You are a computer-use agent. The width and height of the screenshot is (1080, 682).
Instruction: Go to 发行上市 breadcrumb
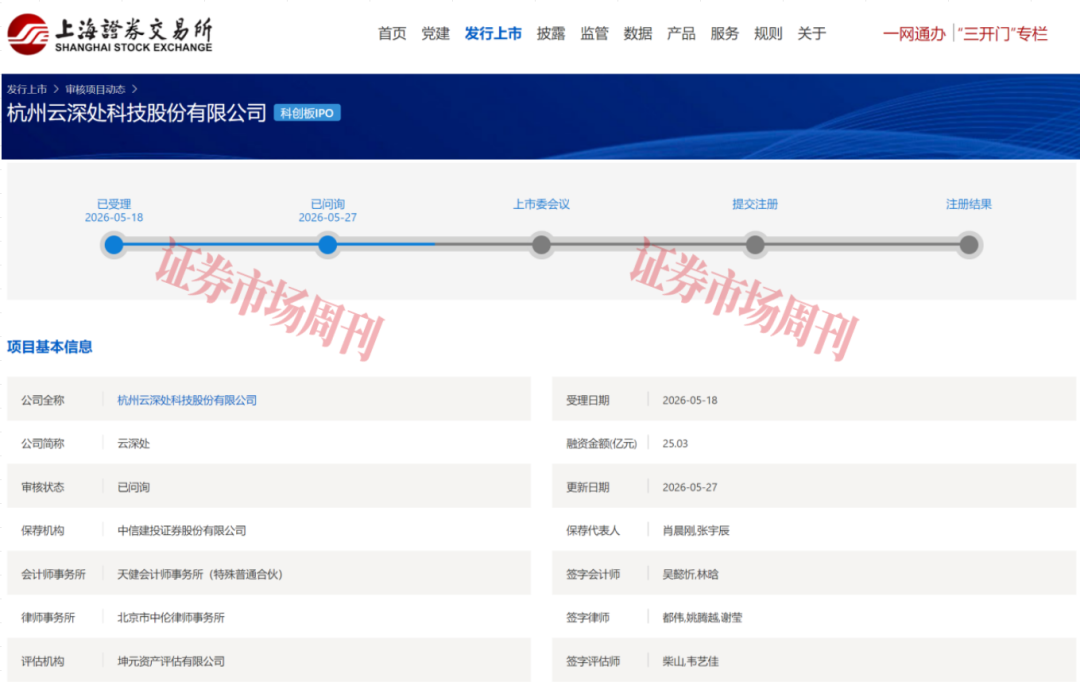tap(27, 89)
